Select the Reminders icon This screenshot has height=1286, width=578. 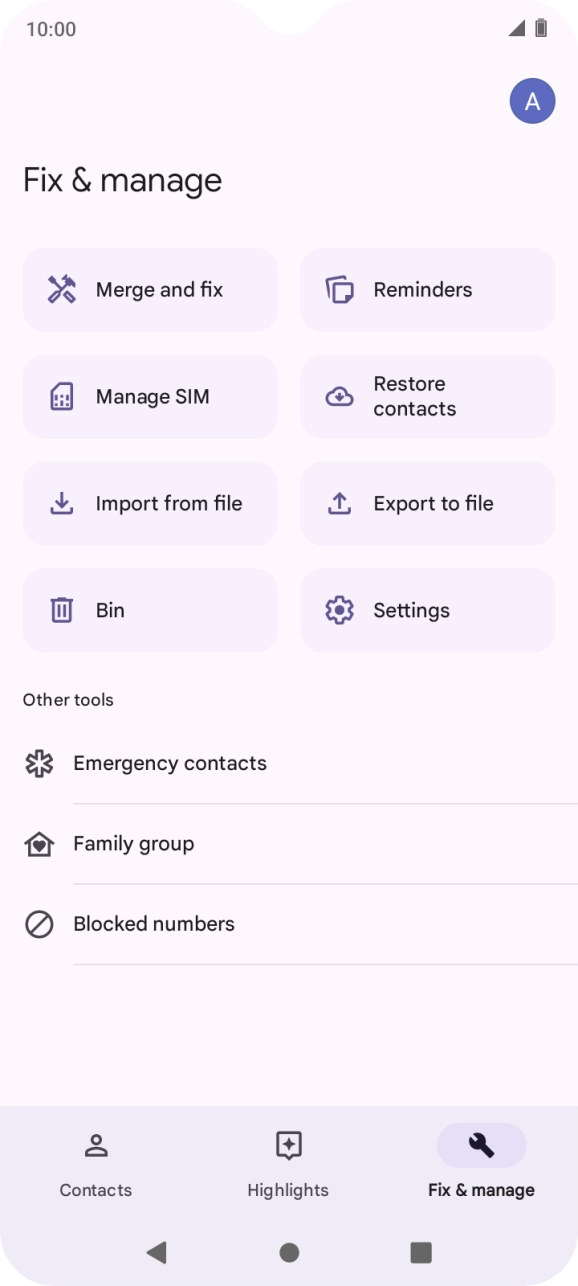pyautogui.click(x=338, y=289)
